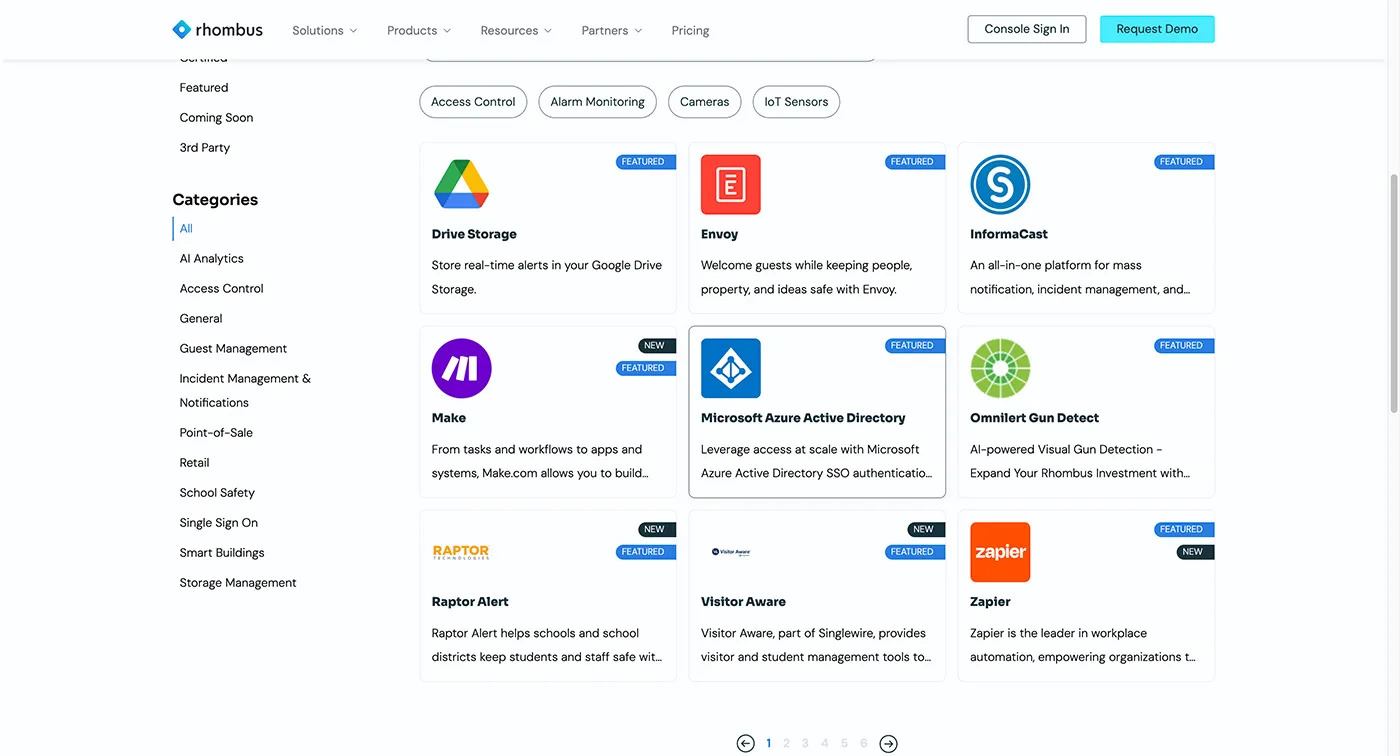1400x756 pixels.
Task: Open Microsoft Azure Active Directory title
Action: click(803, 418)
